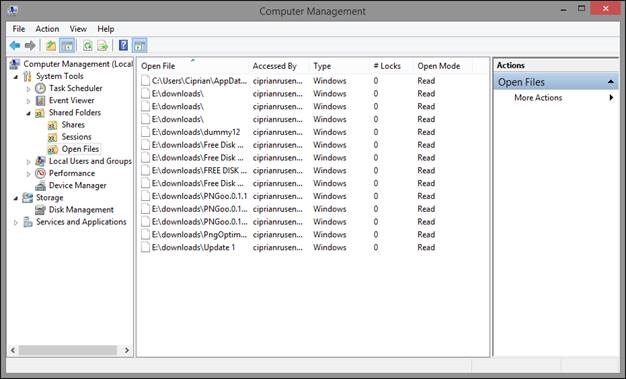Viewport: 626px width, 379px height.
Task: Collapse the Shared Folders tree node
Action: pyautogui.click(x=28, y=113)
